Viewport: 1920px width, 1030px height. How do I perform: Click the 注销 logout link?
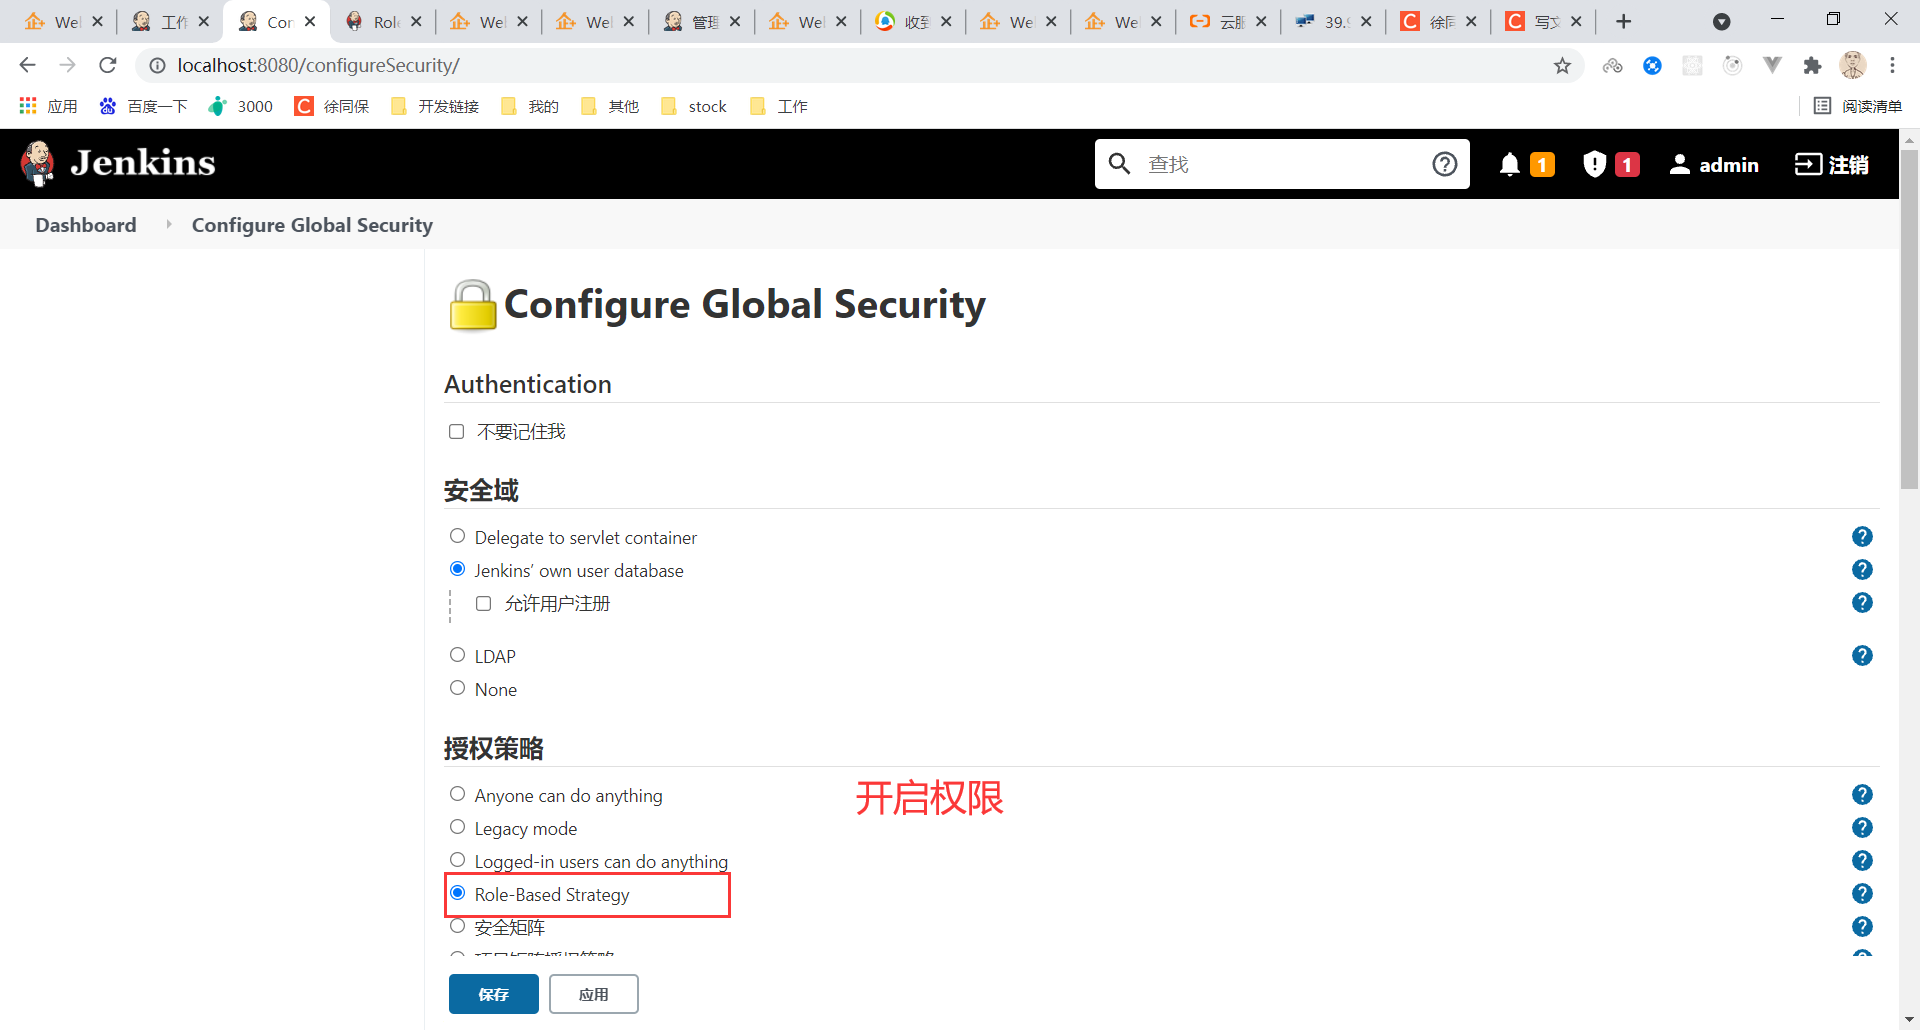1832,164
